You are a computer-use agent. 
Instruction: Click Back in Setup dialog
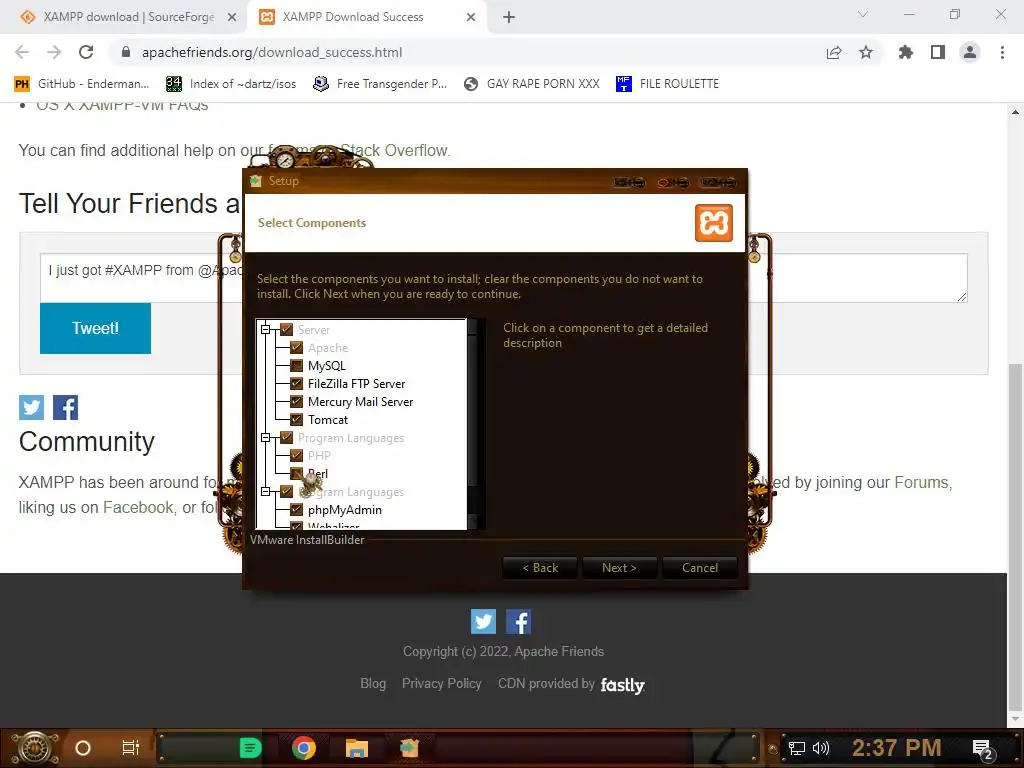point(539,568)
